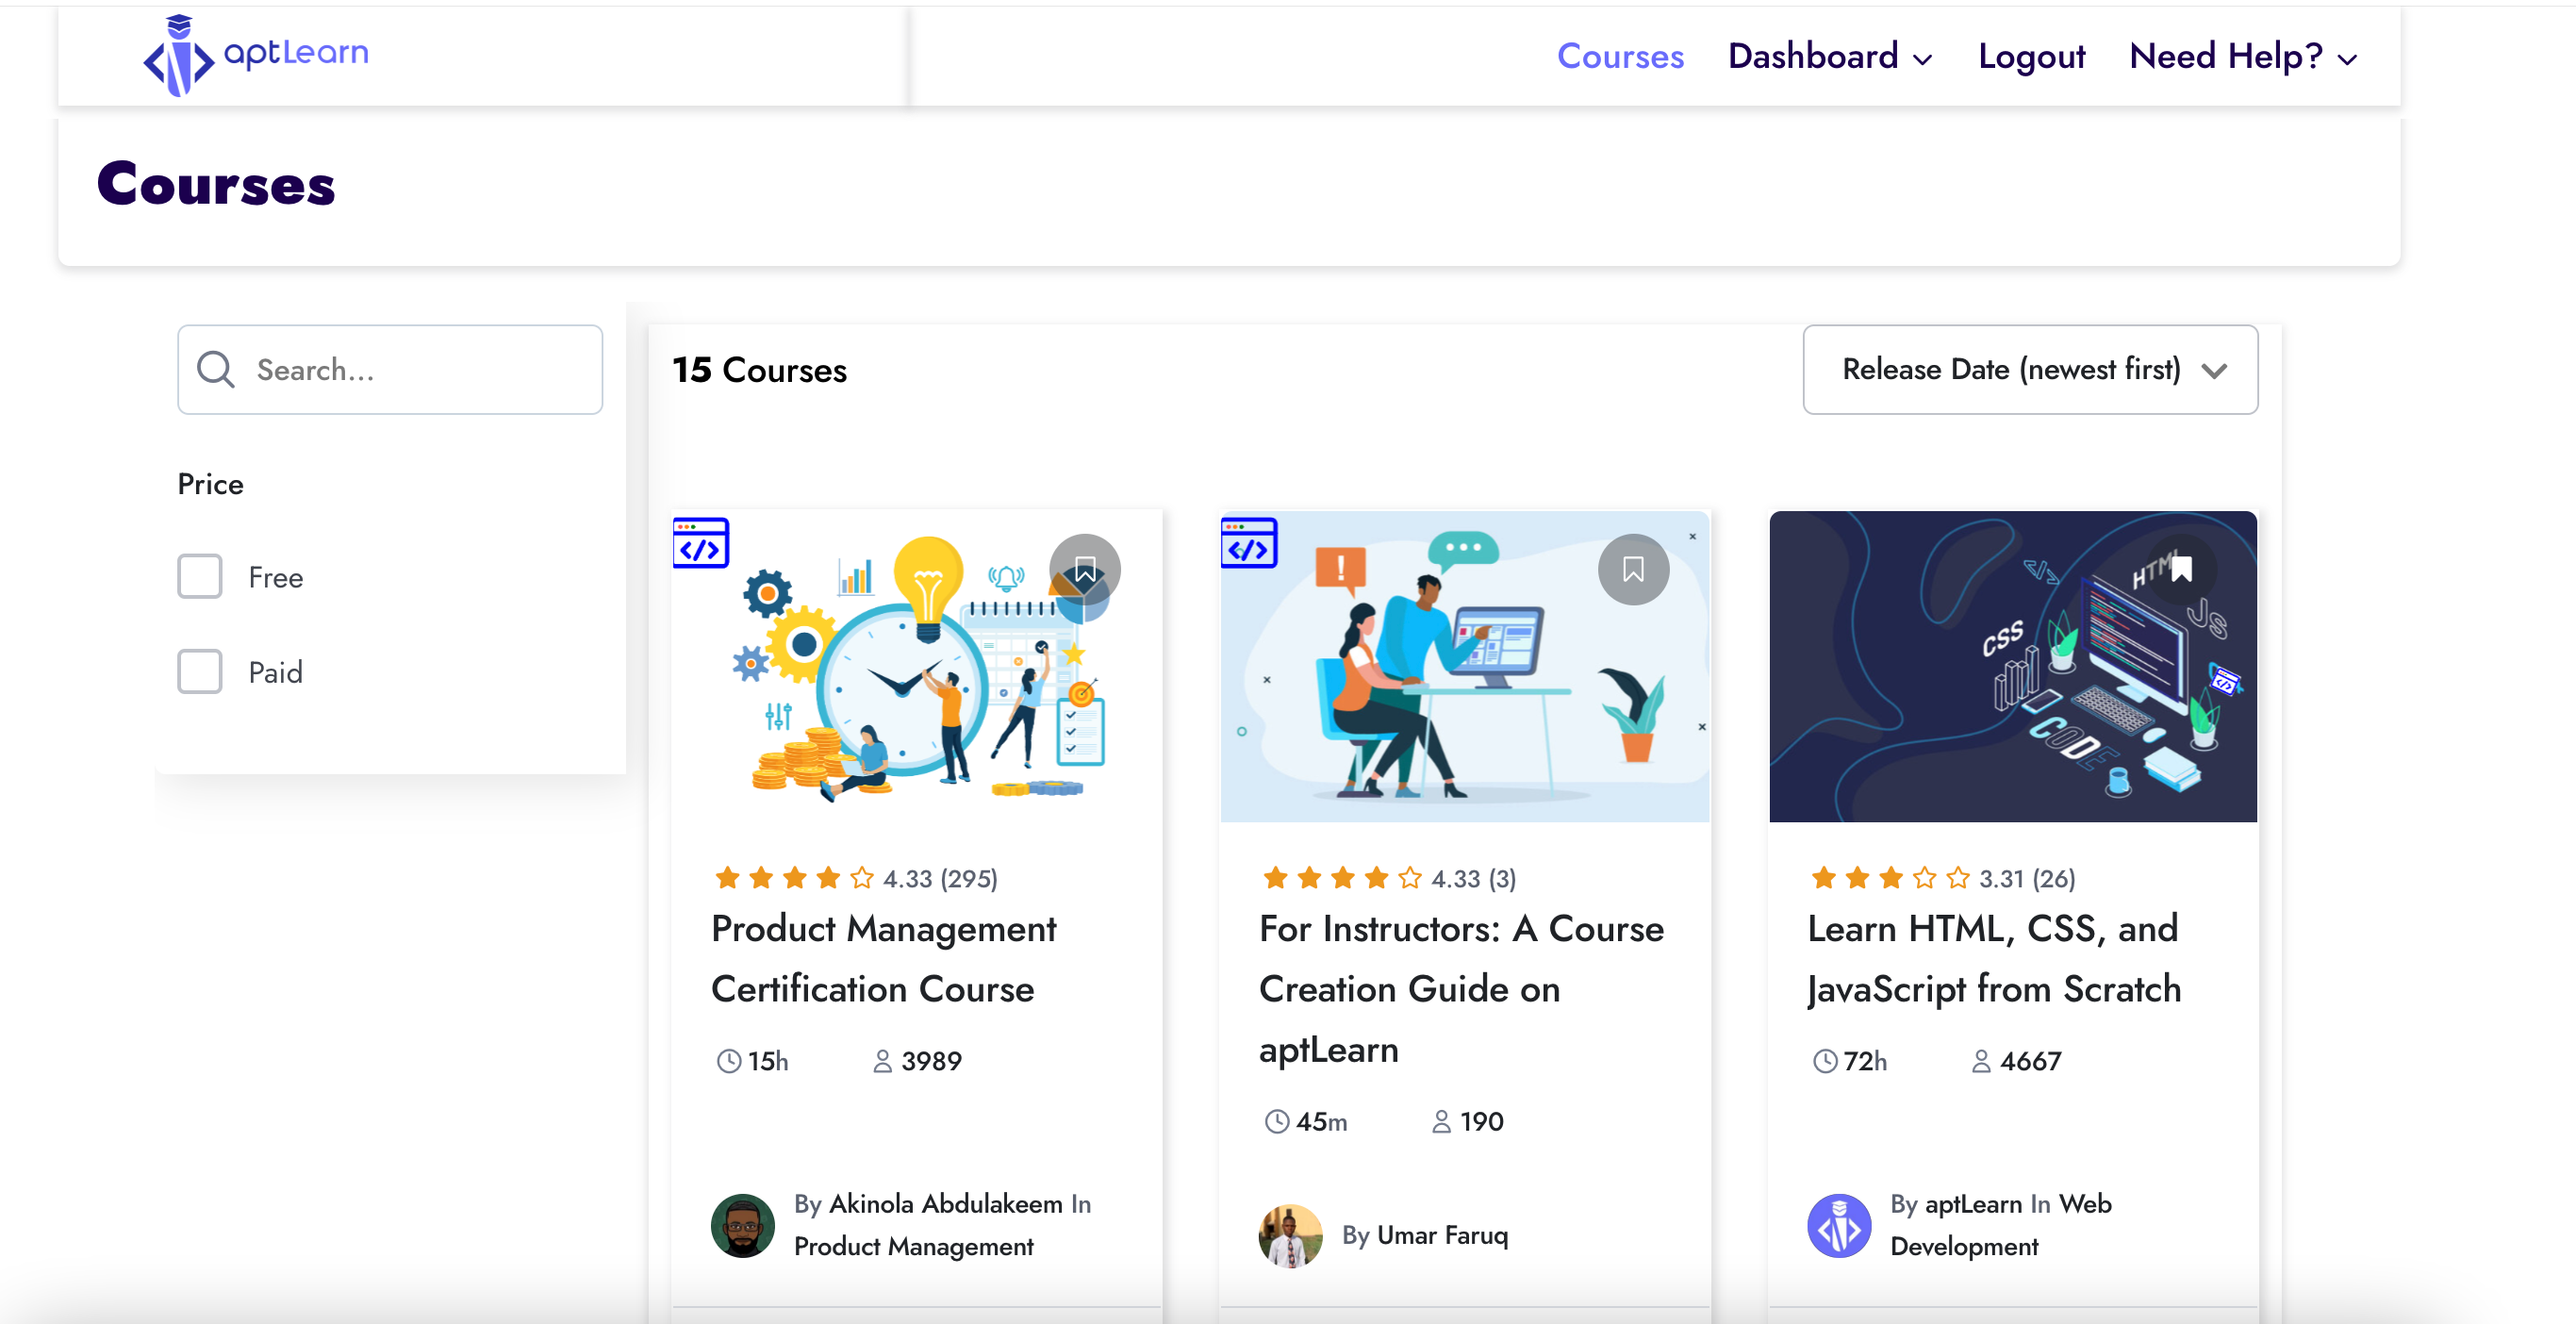Enable the Free price filter
The height and width of the screenshot is (1324, 2576).
pyautogui.click(x=199, y=577)
